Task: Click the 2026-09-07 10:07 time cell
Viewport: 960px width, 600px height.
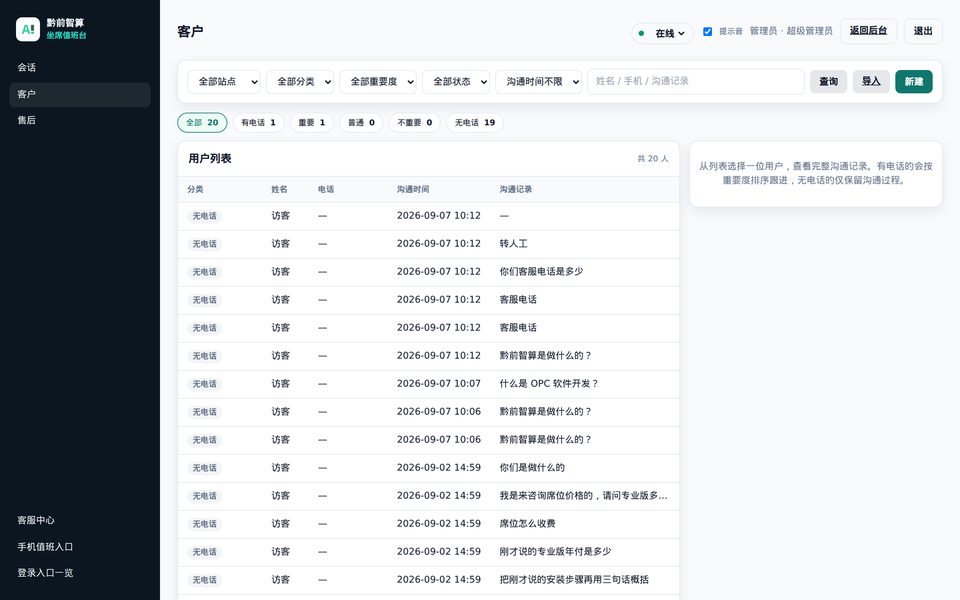Action: pyautogui.click(x=438, y=384)
